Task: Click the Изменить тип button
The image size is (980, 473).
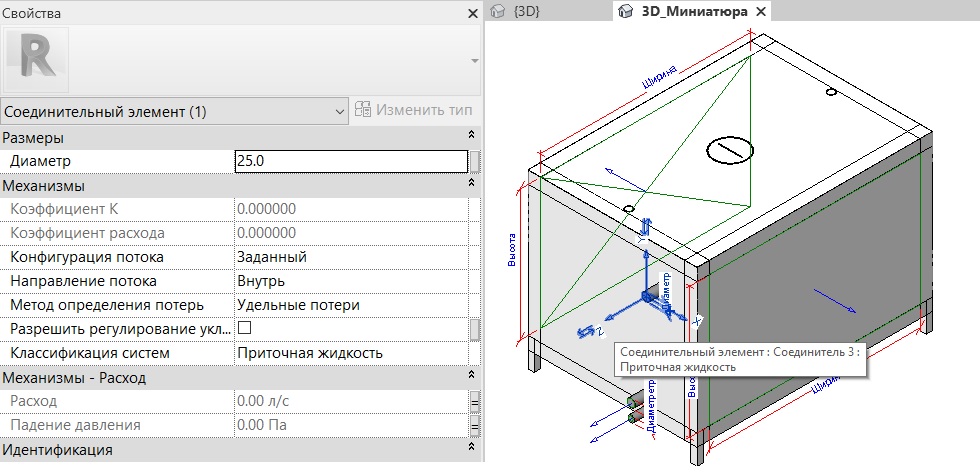Action: [412, 111]
